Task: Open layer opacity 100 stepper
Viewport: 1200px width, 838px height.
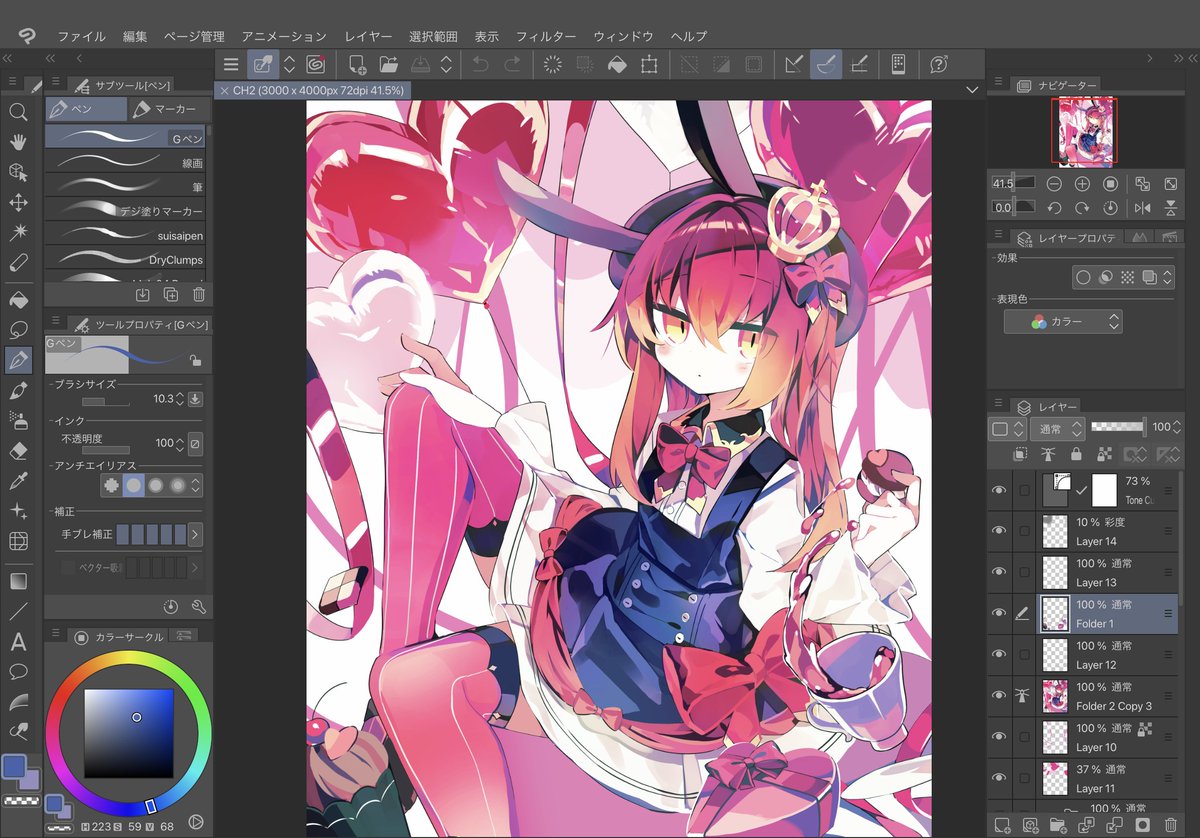Action: click(x=1176, y=428)
